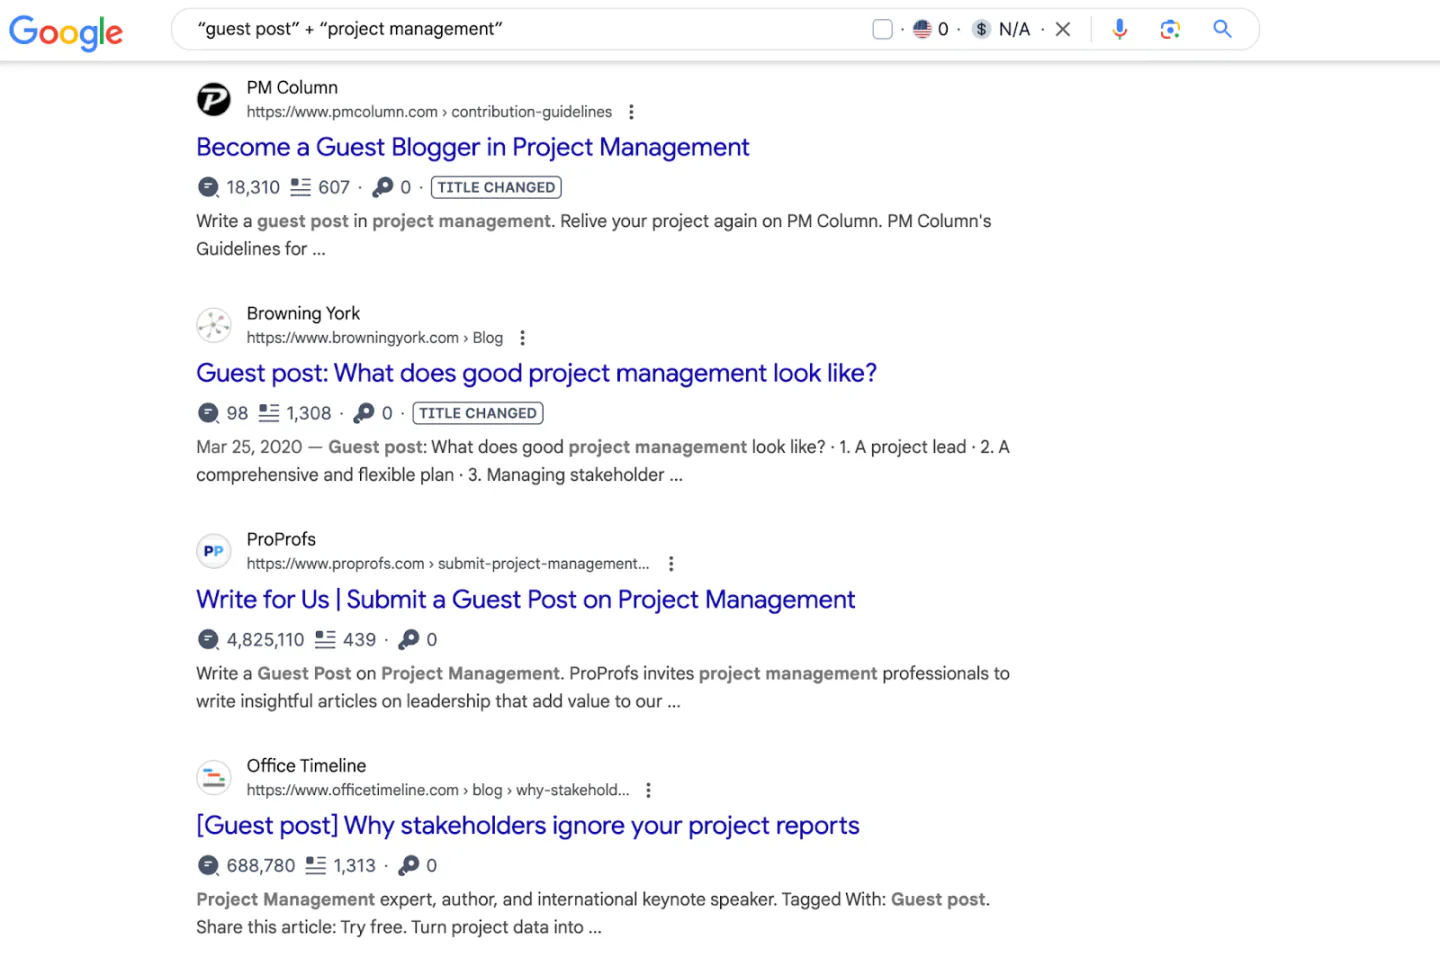This screenshot has width=1440, height=976.
Task: Open "Guest post: What does good project management" link
Action: 536,373
